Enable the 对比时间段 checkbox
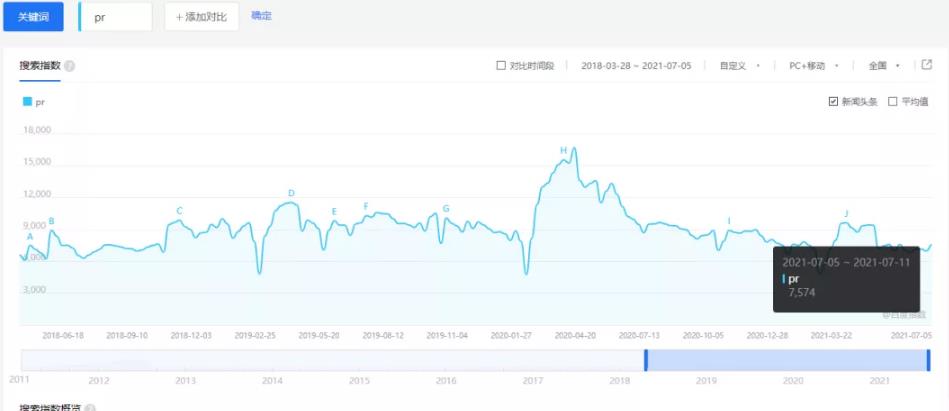The width and height of the screenshot is (949, 411). click(502, 66)
